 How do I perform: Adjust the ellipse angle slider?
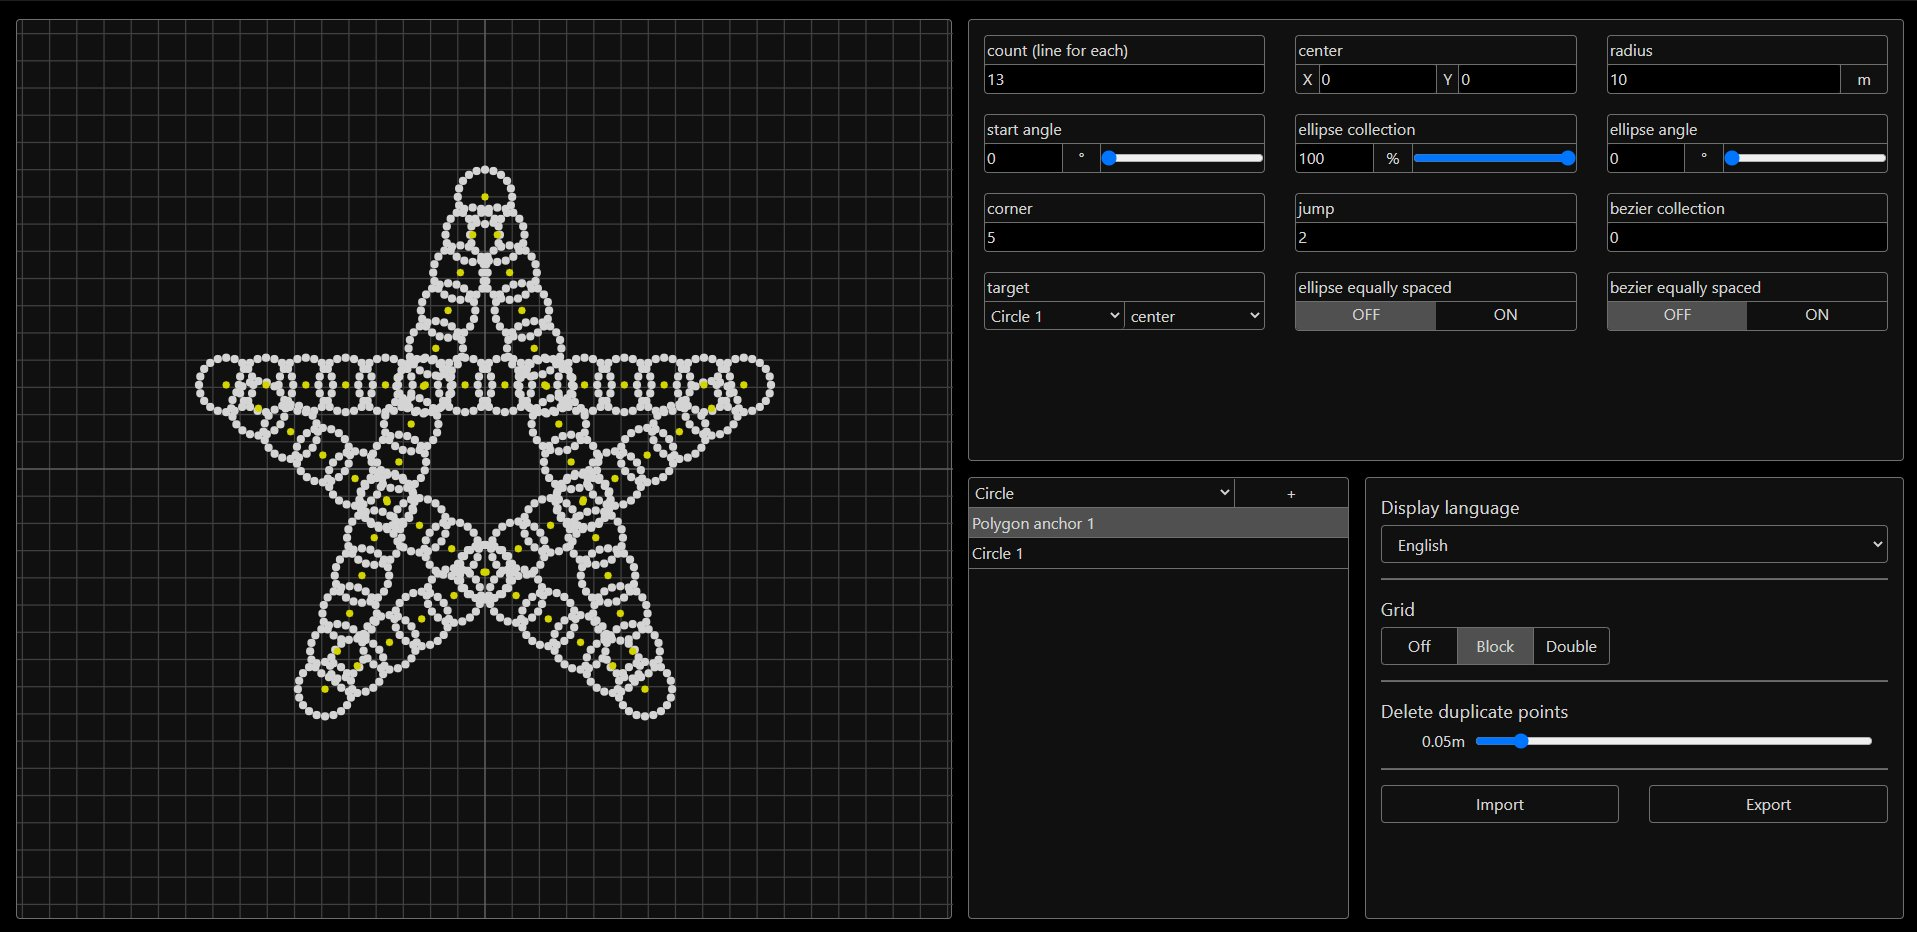click(1805, 158)
